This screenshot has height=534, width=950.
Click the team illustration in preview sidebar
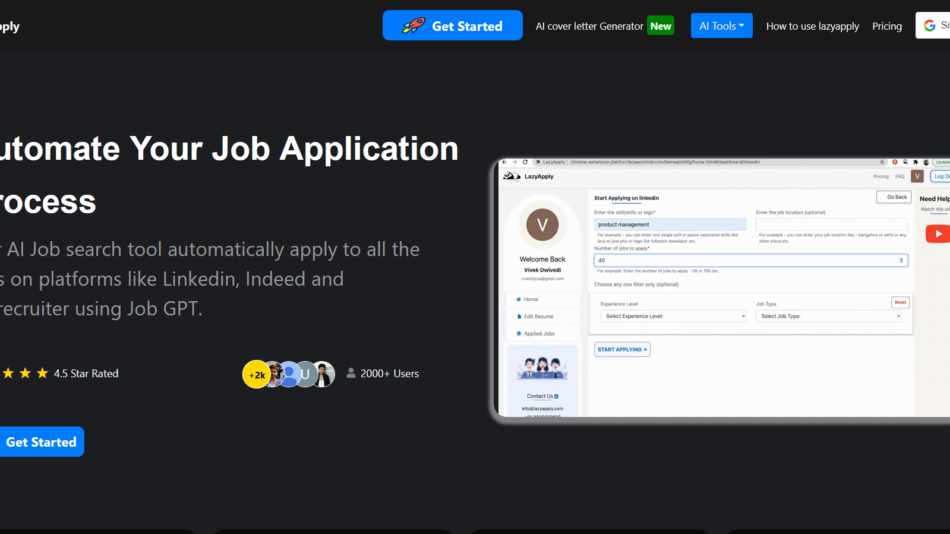click(542, 368)
